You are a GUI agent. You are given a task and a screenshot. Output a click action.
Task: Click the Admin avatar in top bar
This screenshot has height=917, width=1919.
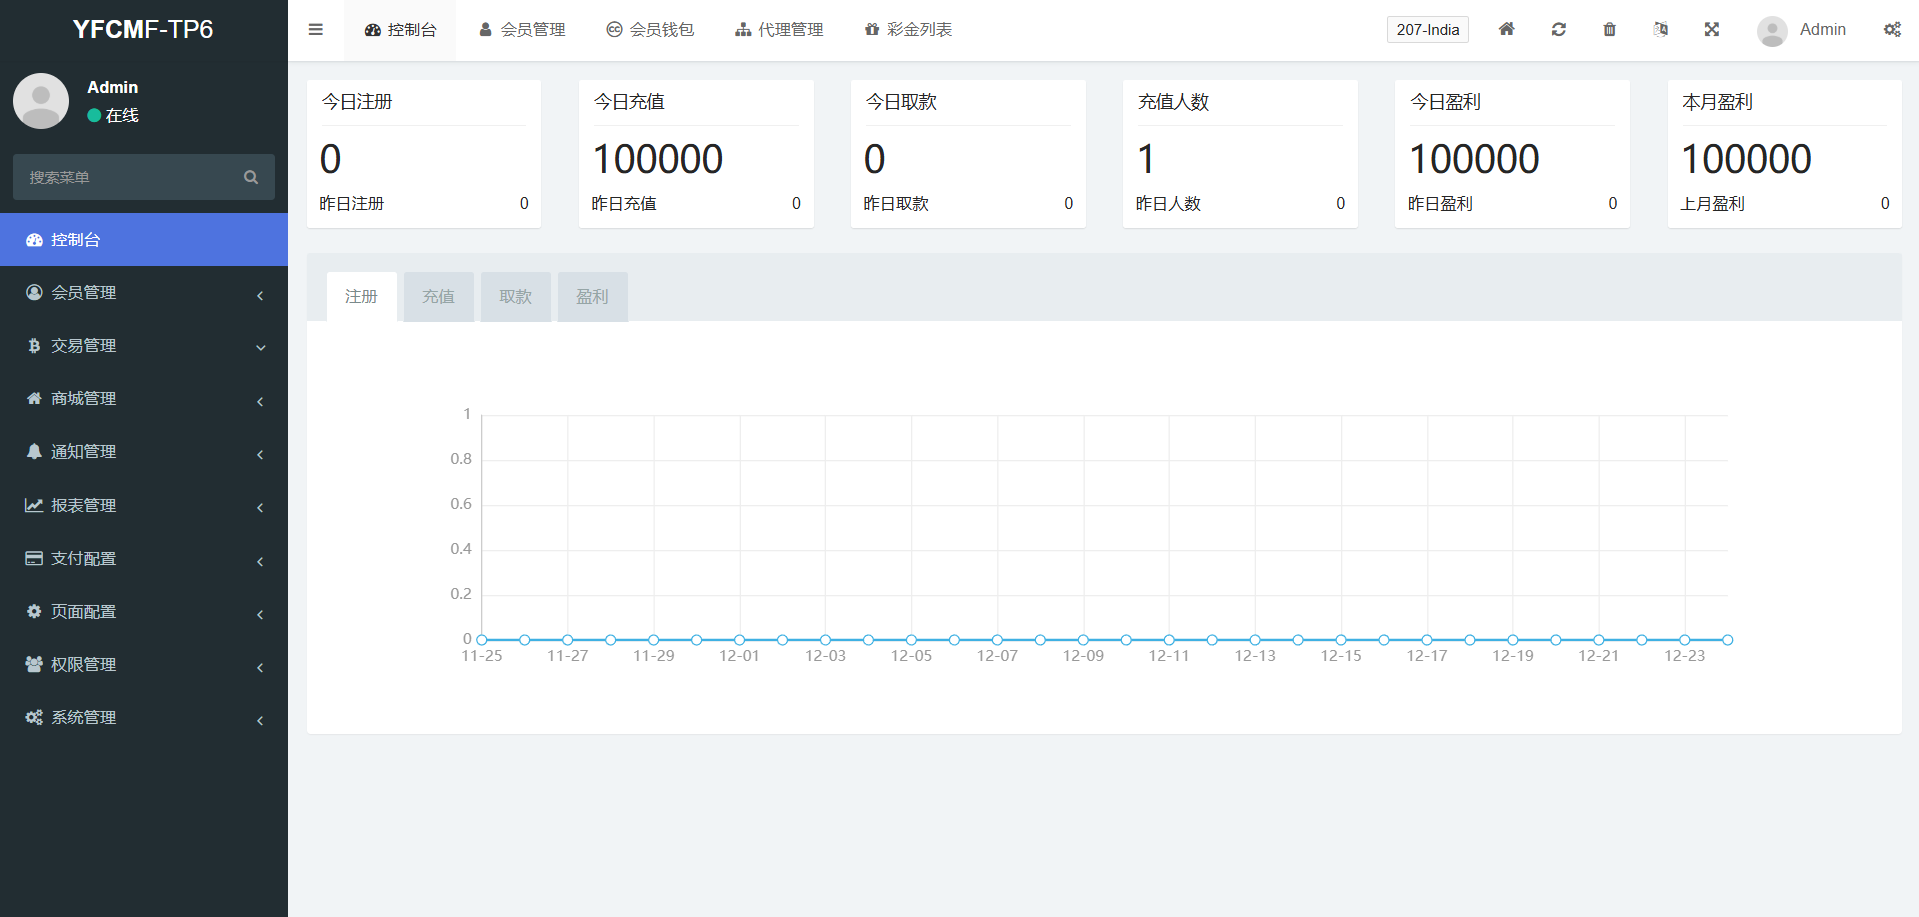(1772, 31)
